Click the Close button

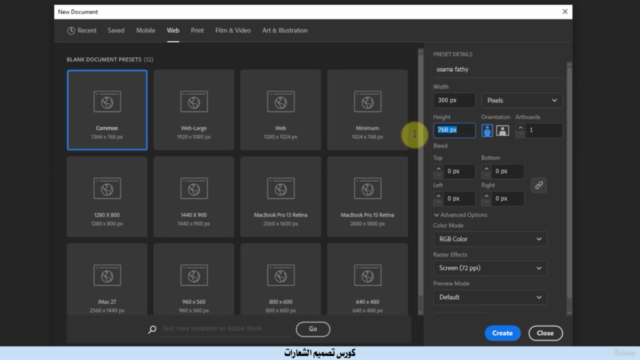pos(545,333)
